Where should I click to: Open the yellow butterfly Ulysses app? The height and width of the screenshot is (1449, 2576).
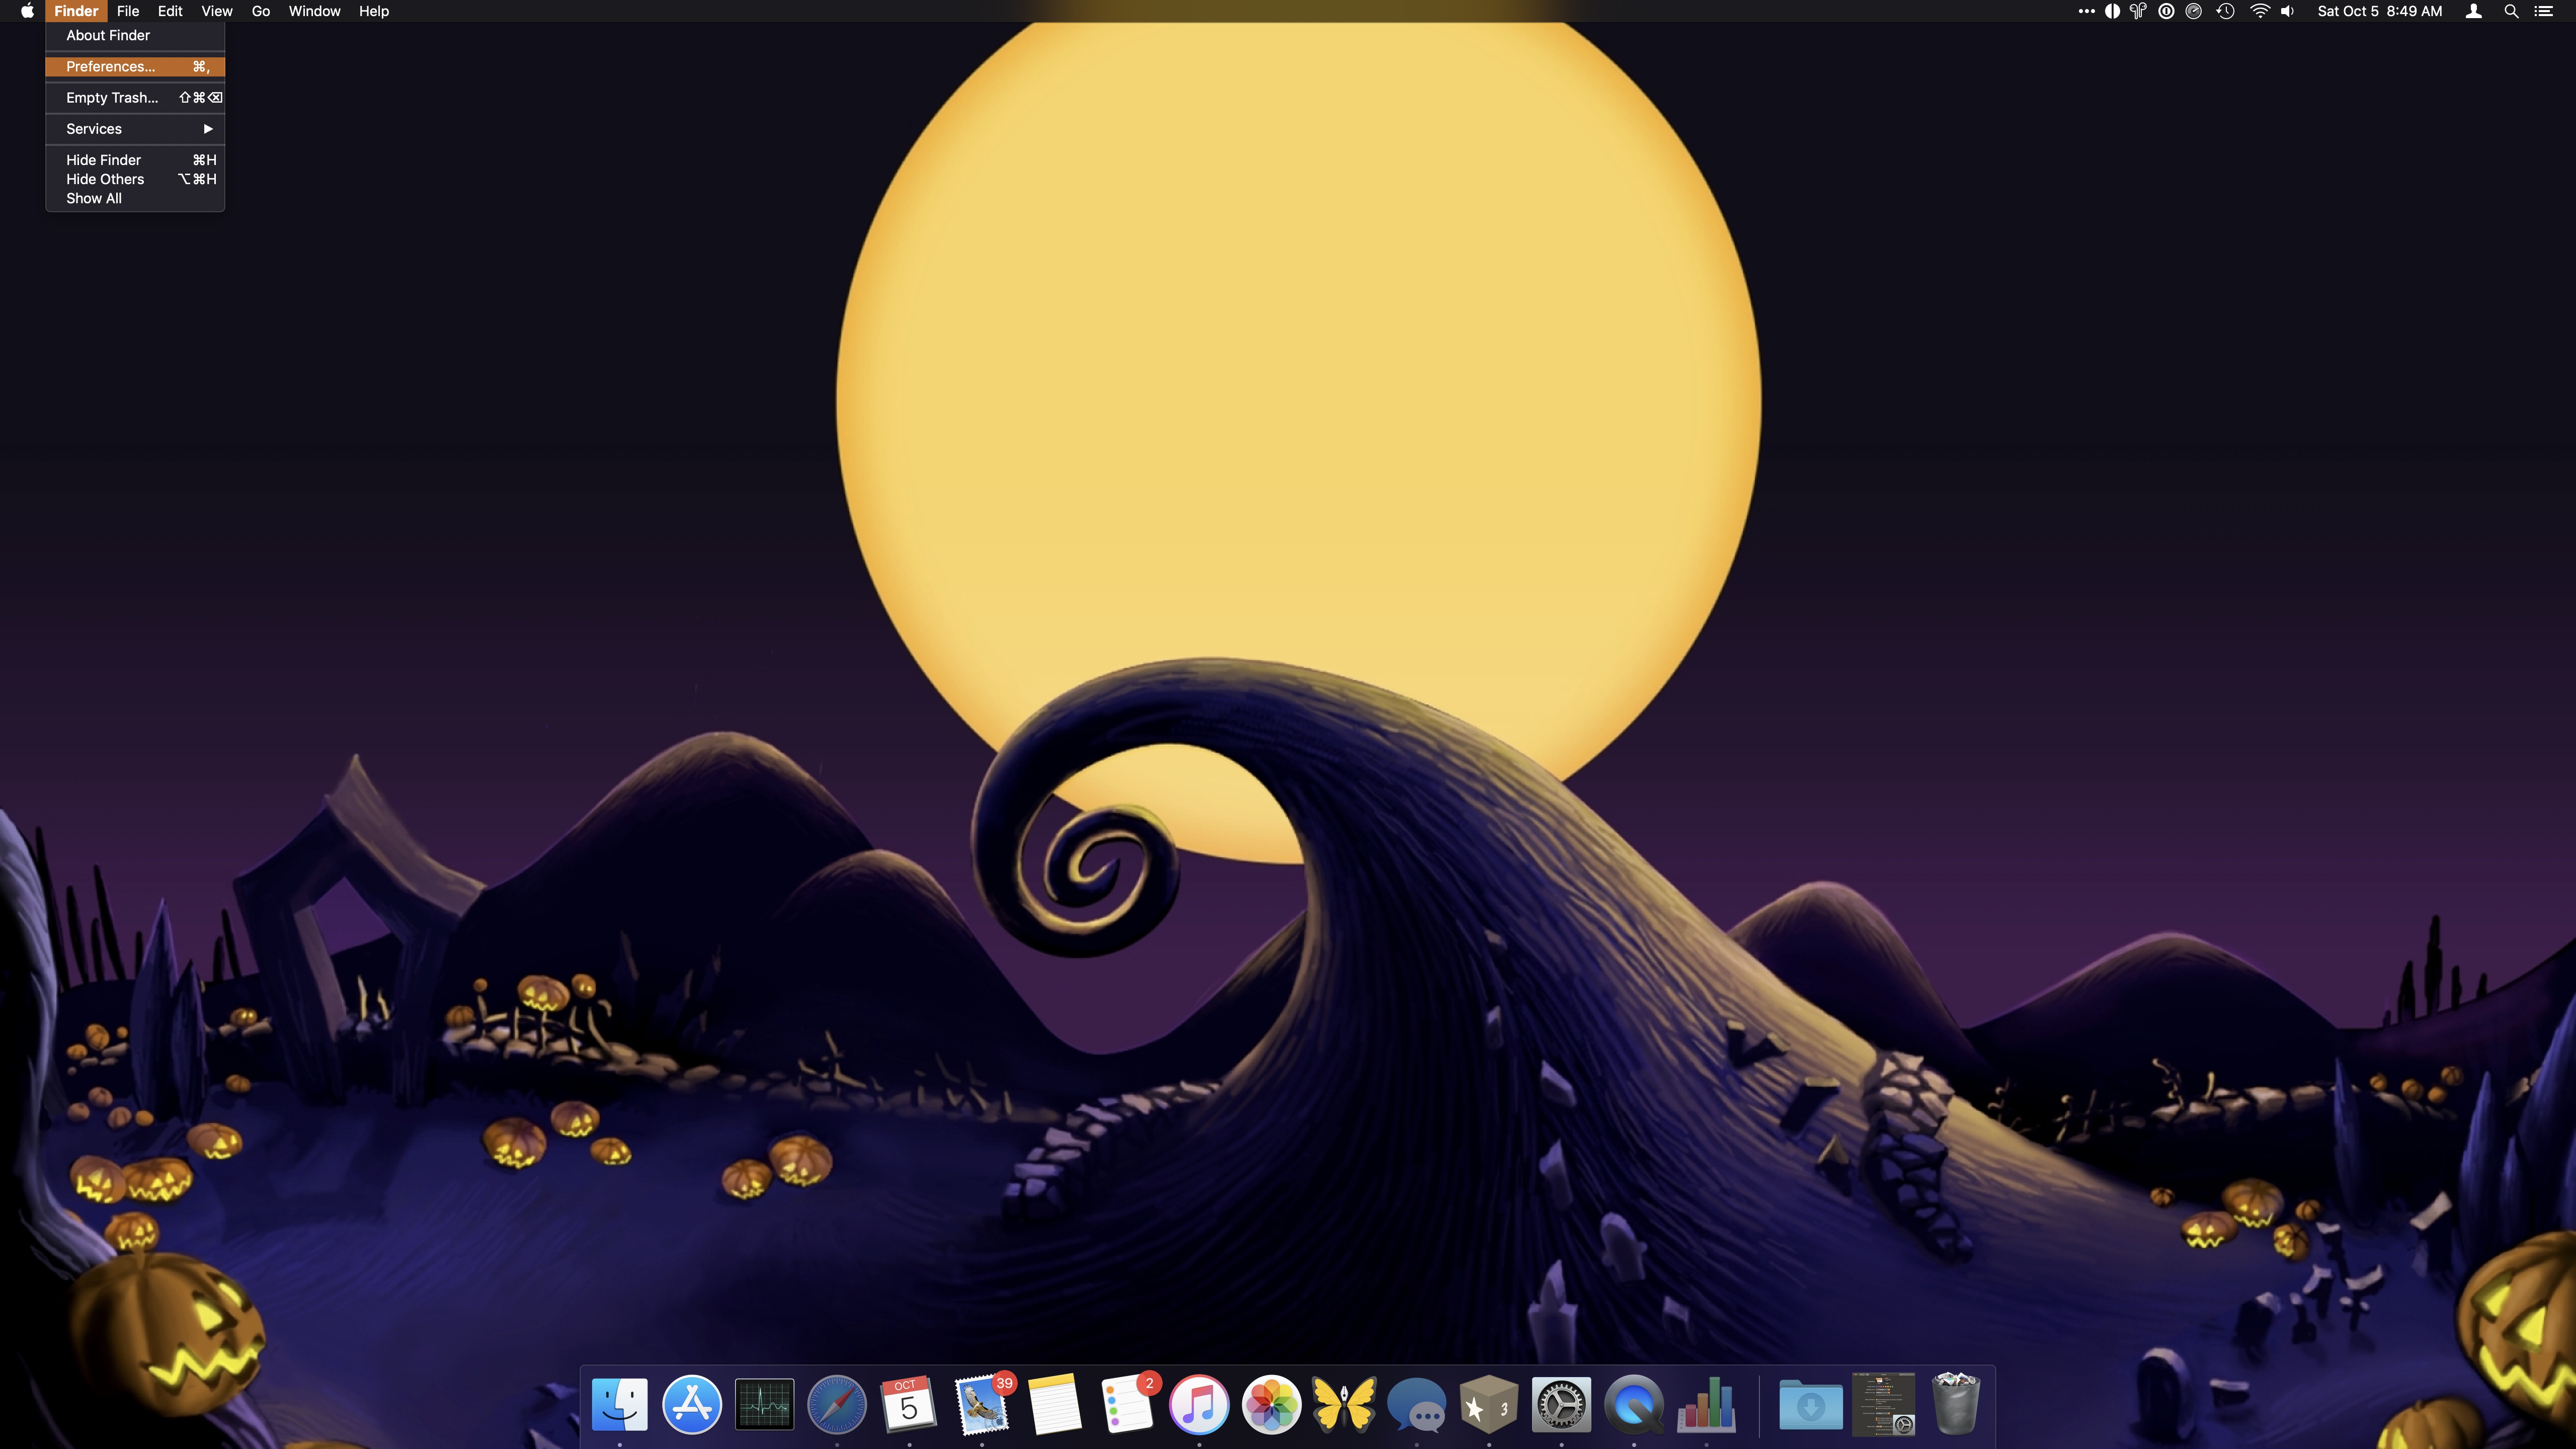1344,1404
